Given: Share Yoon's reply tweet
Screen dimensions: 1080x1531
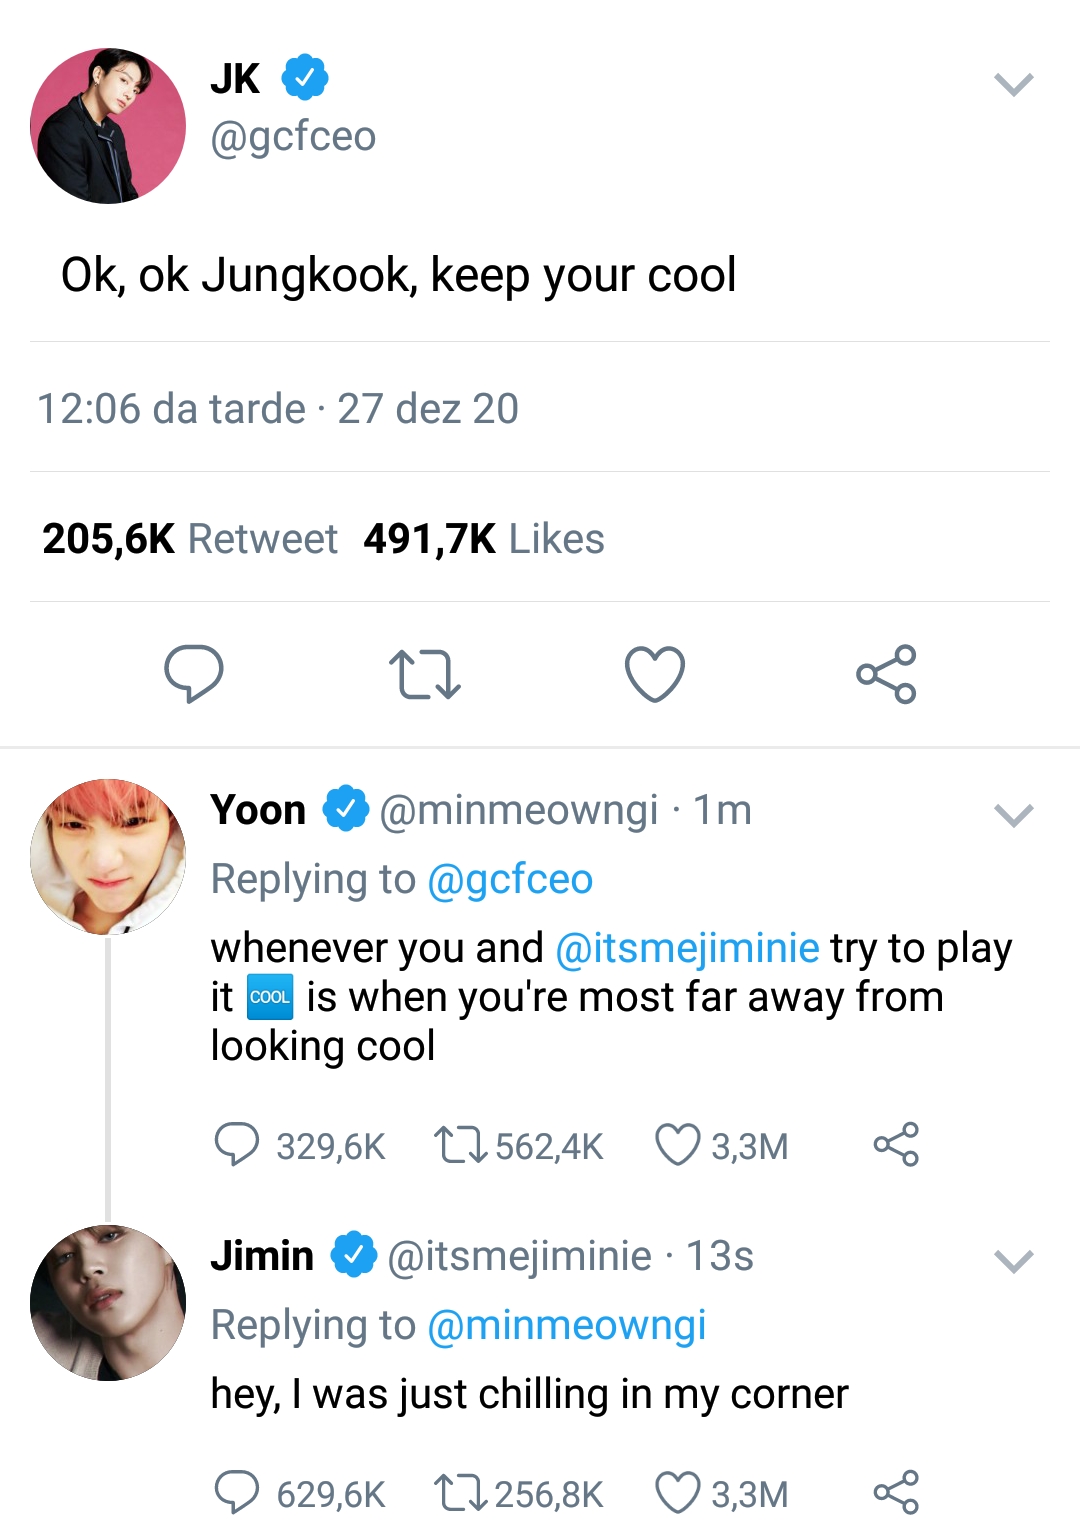Looking at the screenshot, I should pyautogui.click(x=896, y=1145).
